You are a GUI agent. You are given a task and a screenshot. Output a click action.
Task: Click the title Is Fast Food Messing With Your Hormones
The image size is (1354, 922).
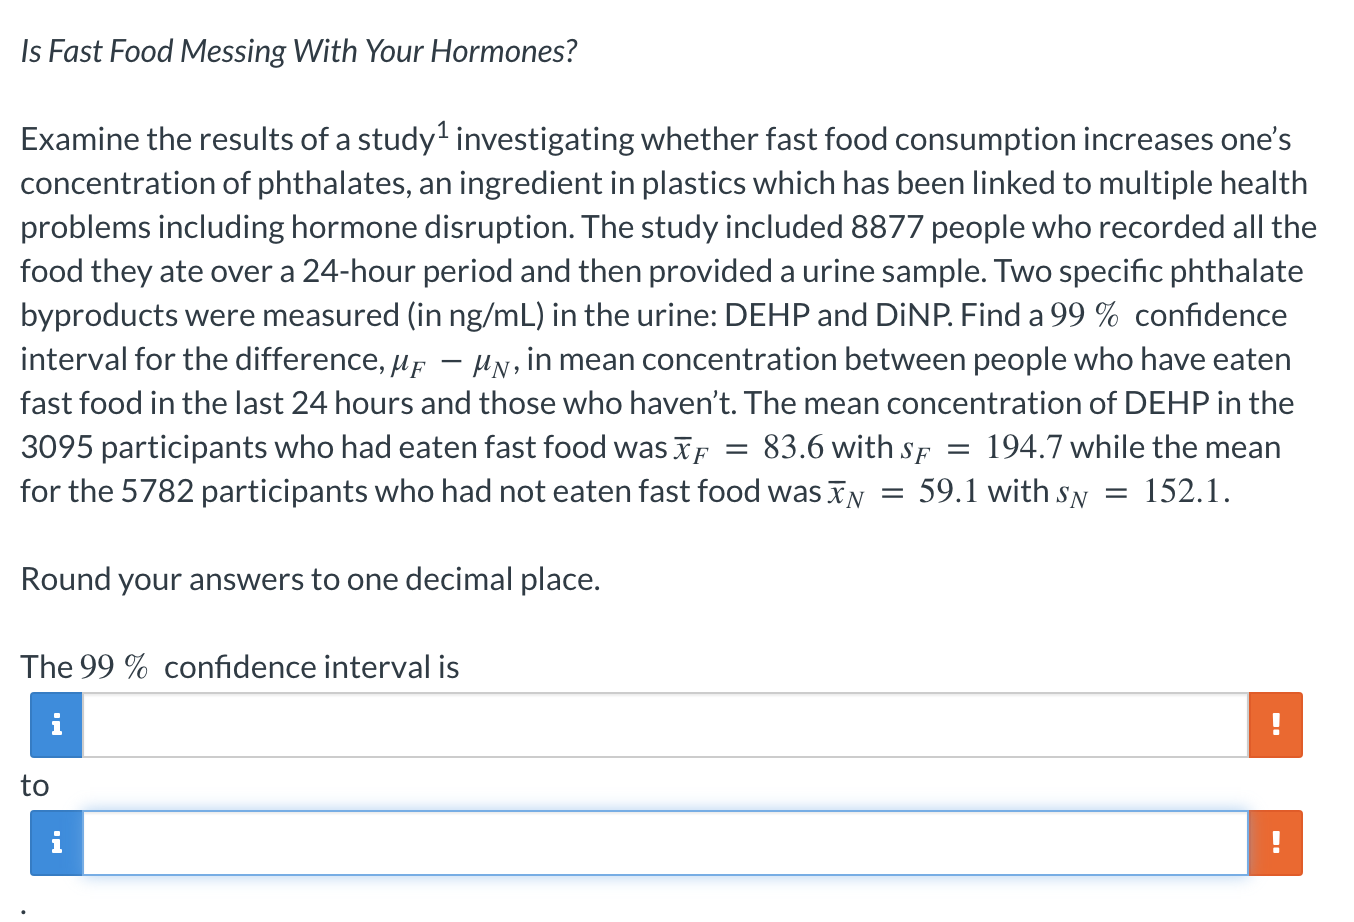click(299, 50)
